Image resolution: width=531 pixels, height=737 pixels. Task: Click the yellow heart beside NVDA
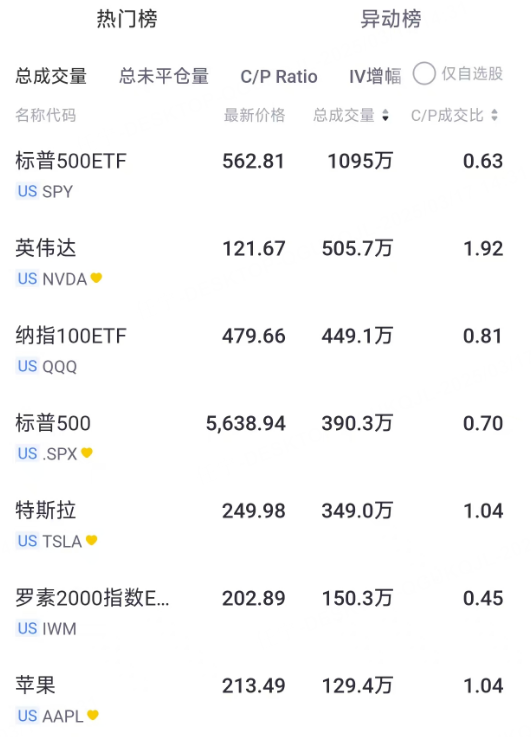coord(96,278)
